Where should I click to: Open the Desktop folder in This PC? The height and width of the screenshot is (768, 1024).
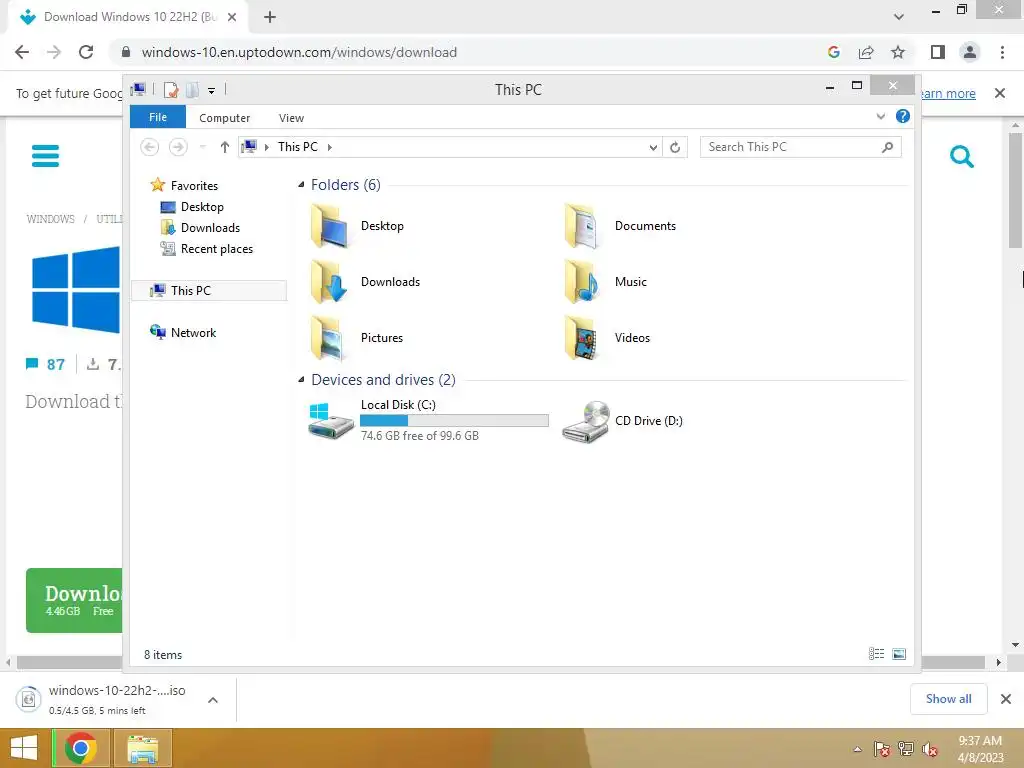[x=357, y=226]
